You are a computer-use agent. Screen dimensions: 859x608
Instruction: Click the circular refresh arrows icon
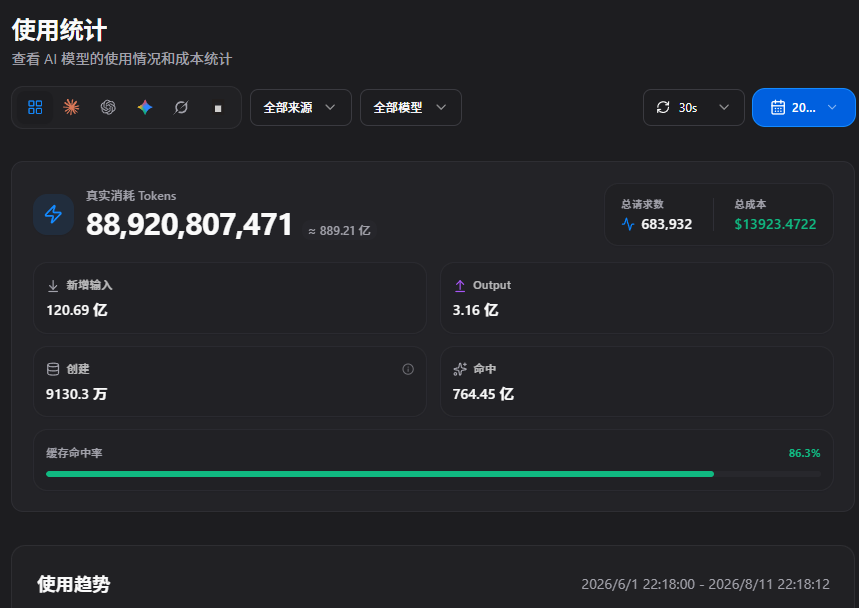[663, 107]
